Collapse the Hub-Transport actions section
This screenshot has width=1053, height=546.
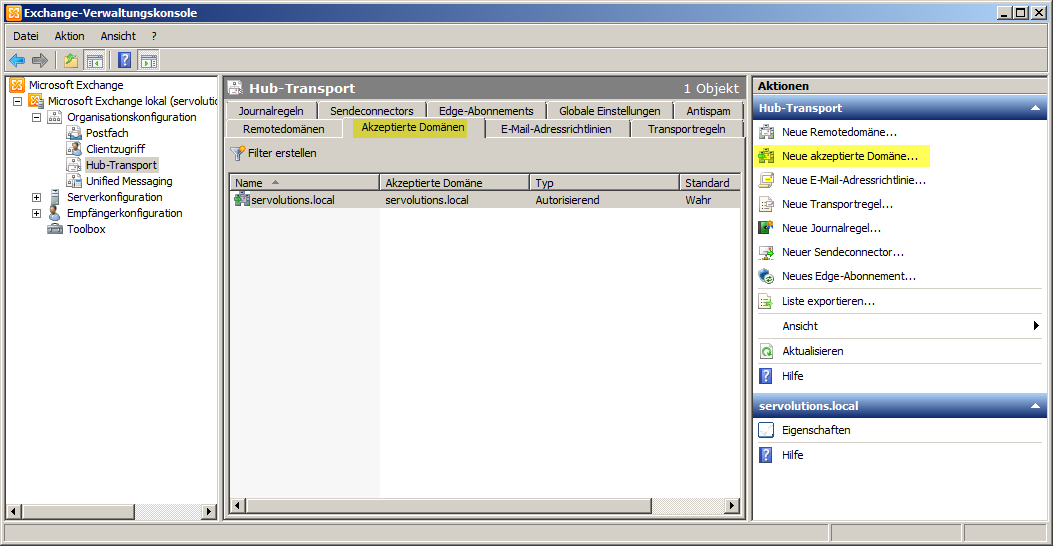[x=1035, y=107]
